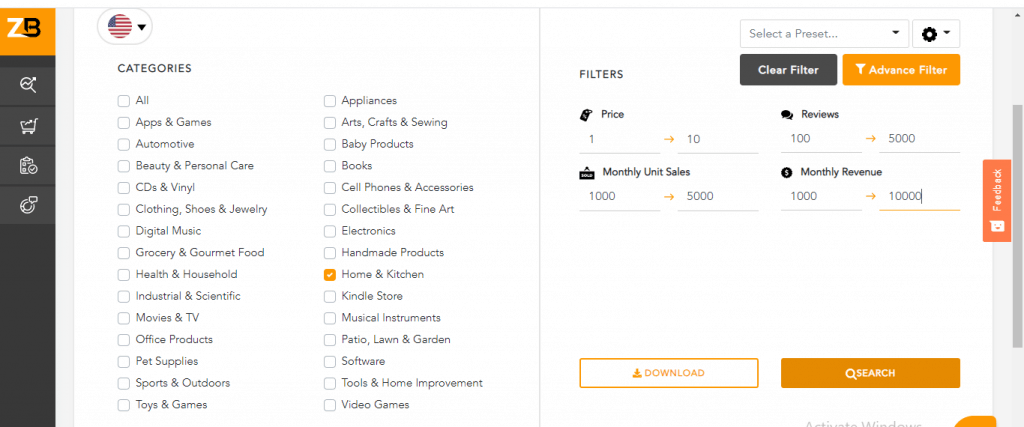Click the Monthly Revenue maximum field
The width and height of the screenshot is (1024, 427).
point(918,196)
